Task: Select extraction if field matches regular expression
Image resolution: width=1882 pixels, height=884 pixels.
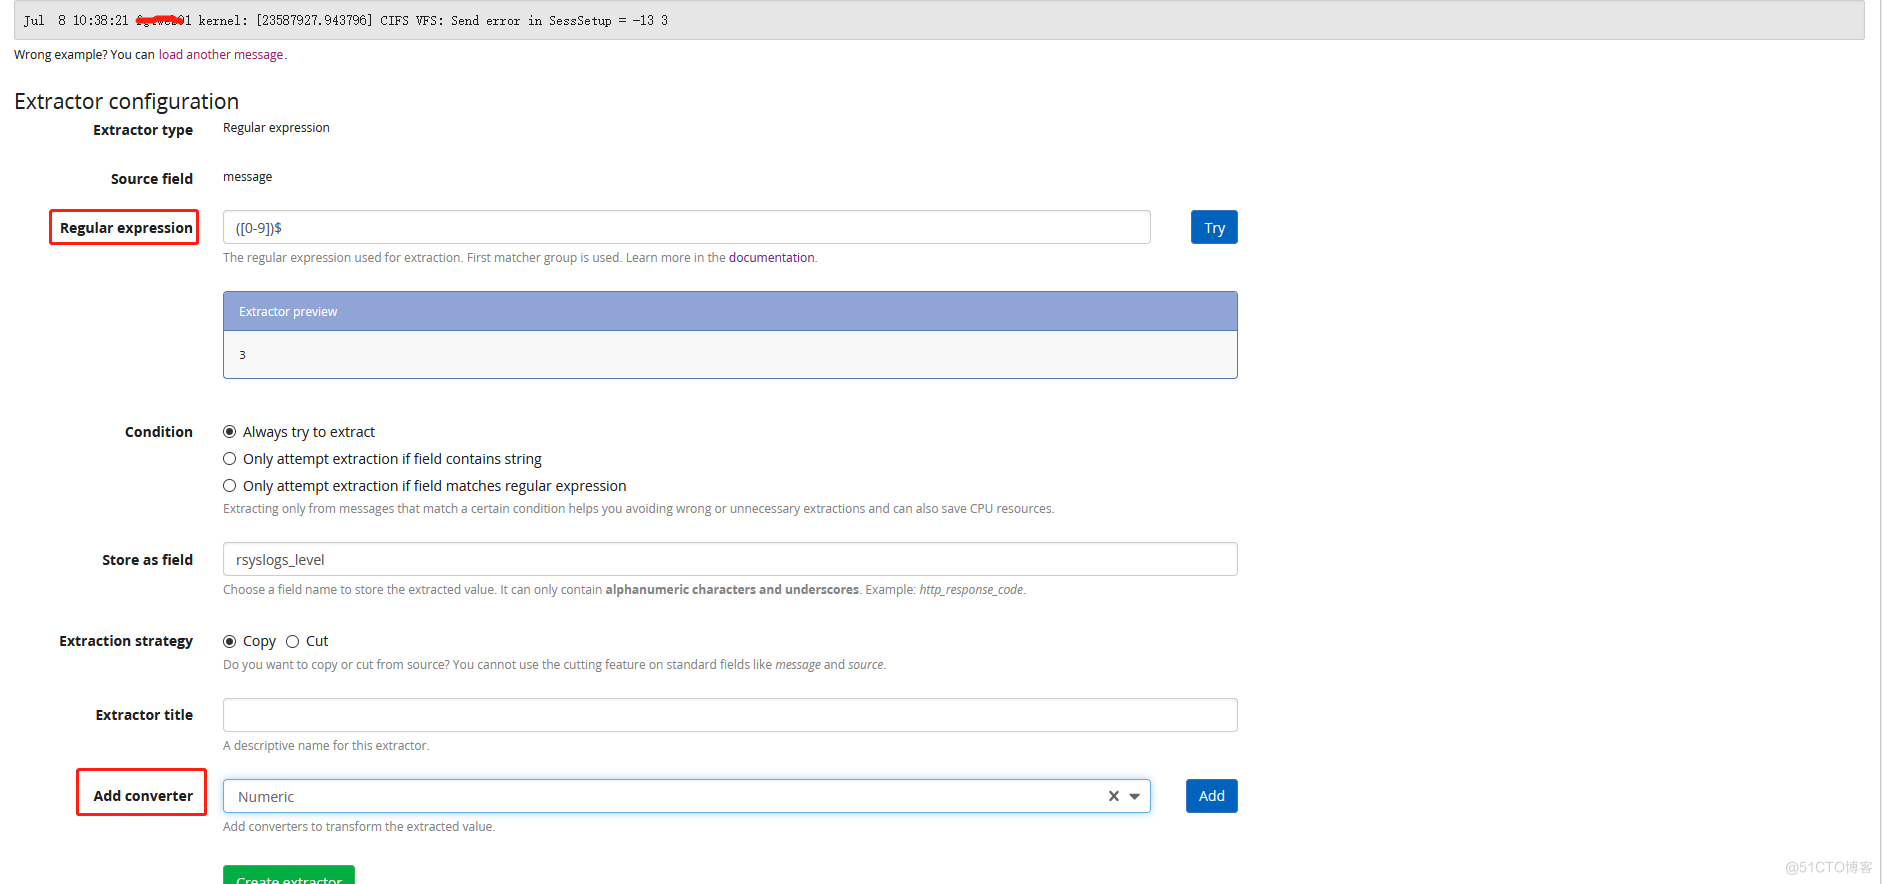Action: [x=230, y=486]
